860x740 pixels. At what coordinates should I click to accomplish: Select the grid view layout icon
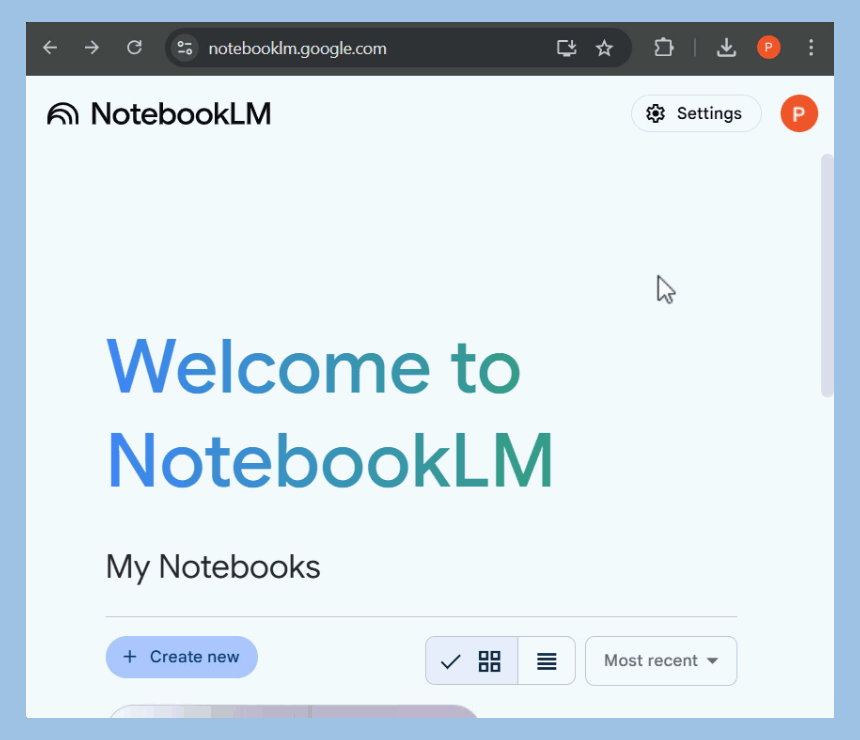click(489, 660)
